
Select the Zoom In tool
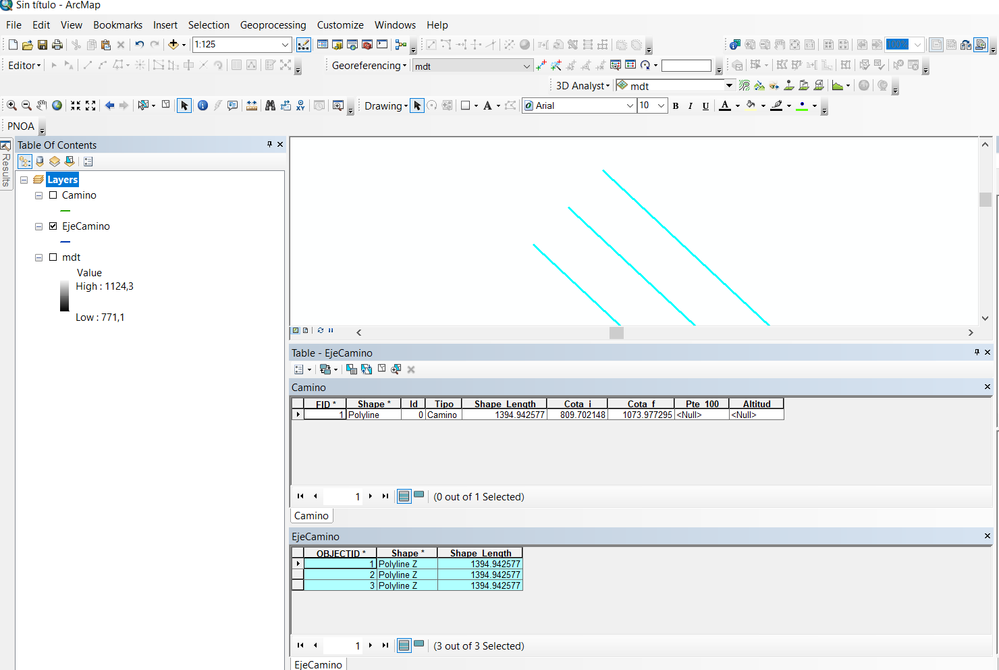(11, 106)
